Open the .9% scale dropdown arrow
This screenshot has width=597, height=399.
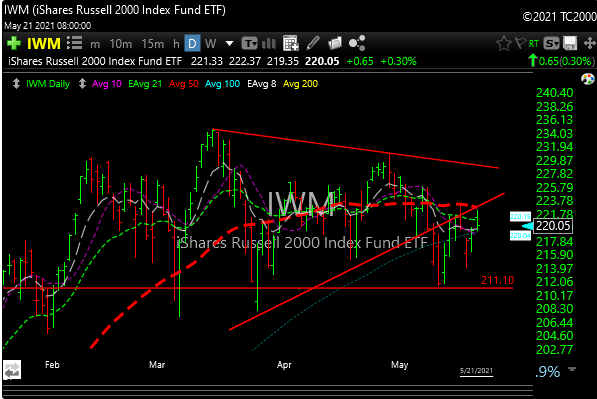572,369
